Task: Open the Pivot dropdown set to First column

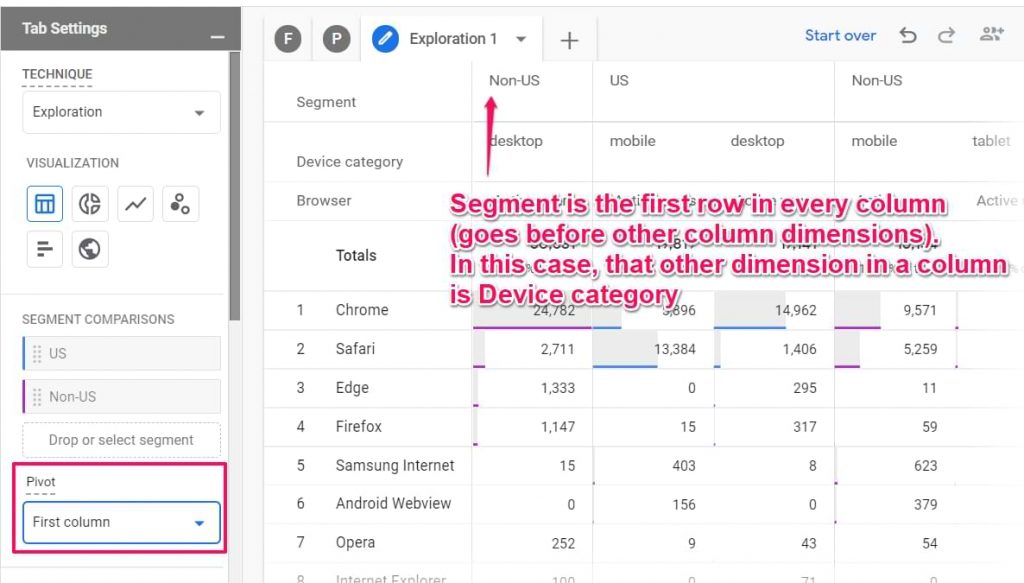Action: 120,522
